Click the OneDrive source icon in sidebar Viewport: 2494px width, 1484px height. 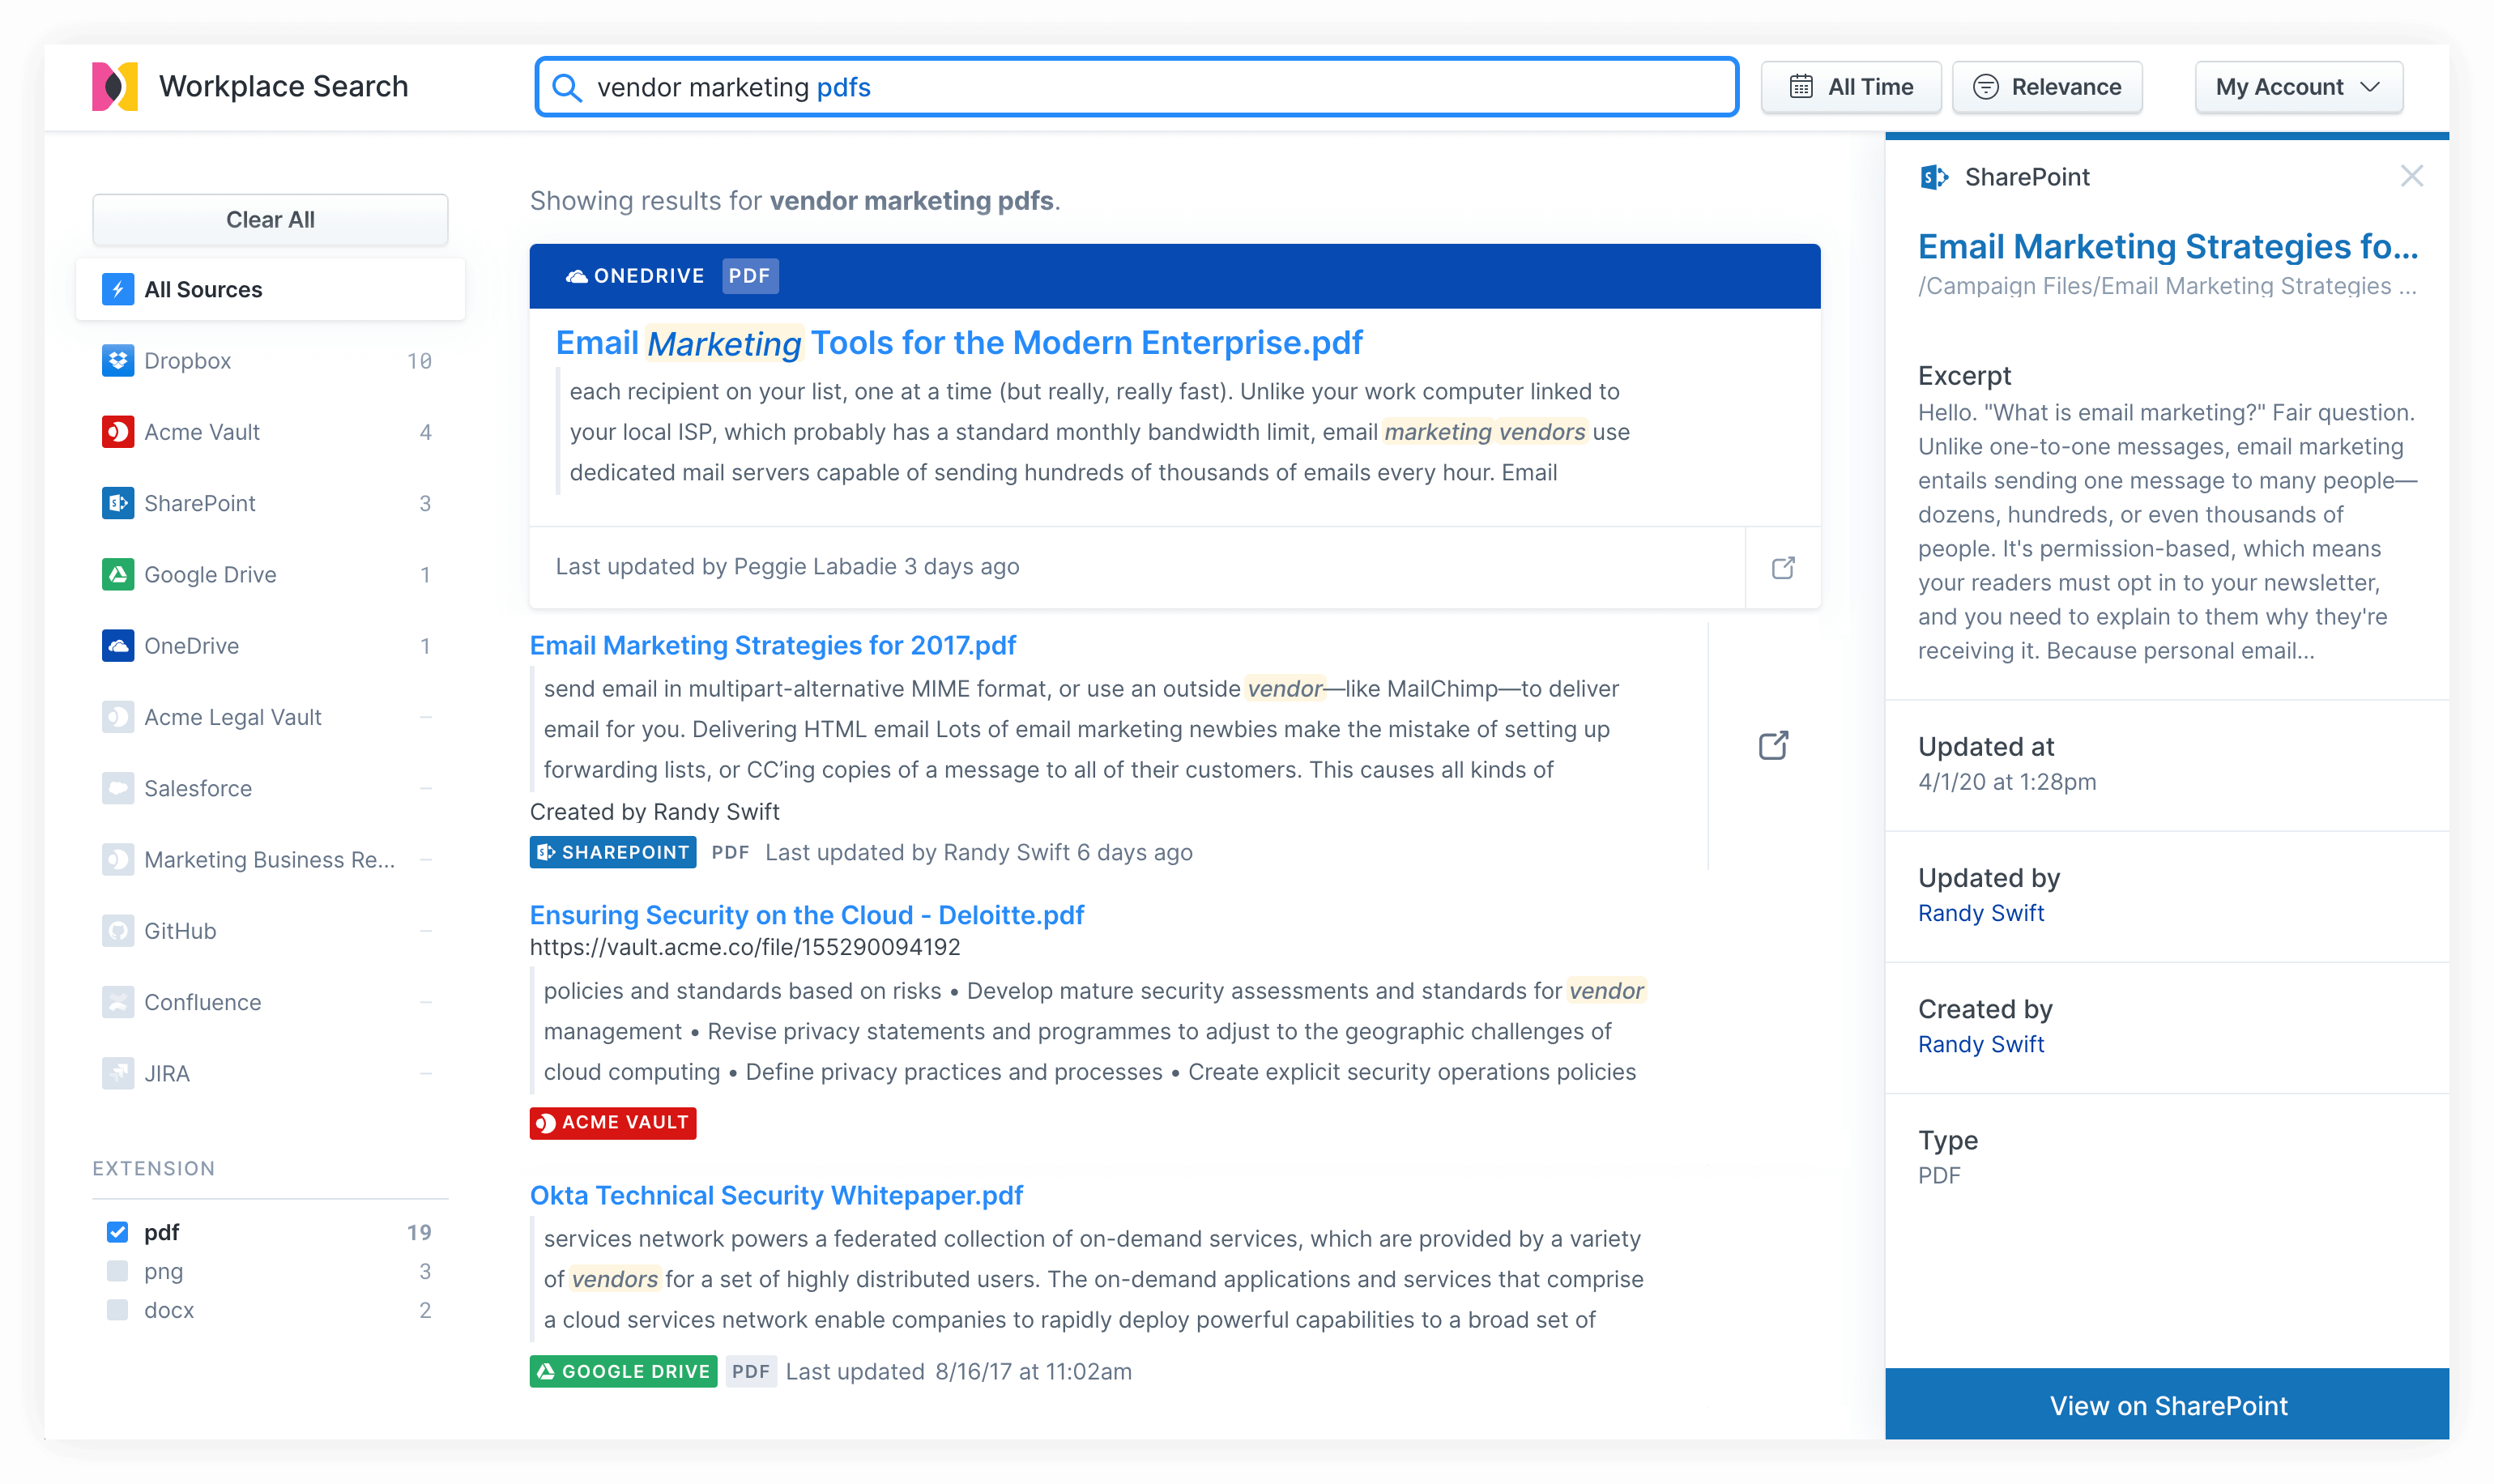[x=115, y=645]
